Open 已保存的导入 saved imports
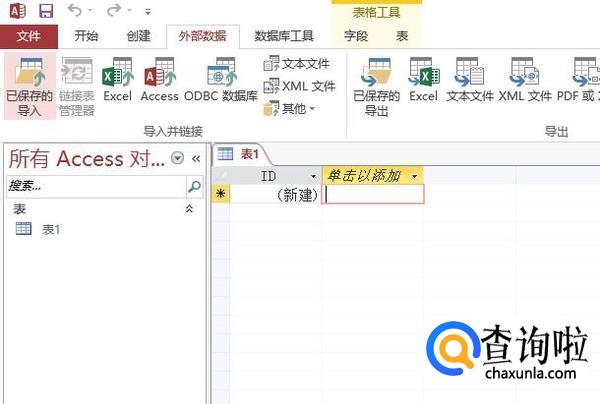This screenshot has width=600, height=404. 30,86
